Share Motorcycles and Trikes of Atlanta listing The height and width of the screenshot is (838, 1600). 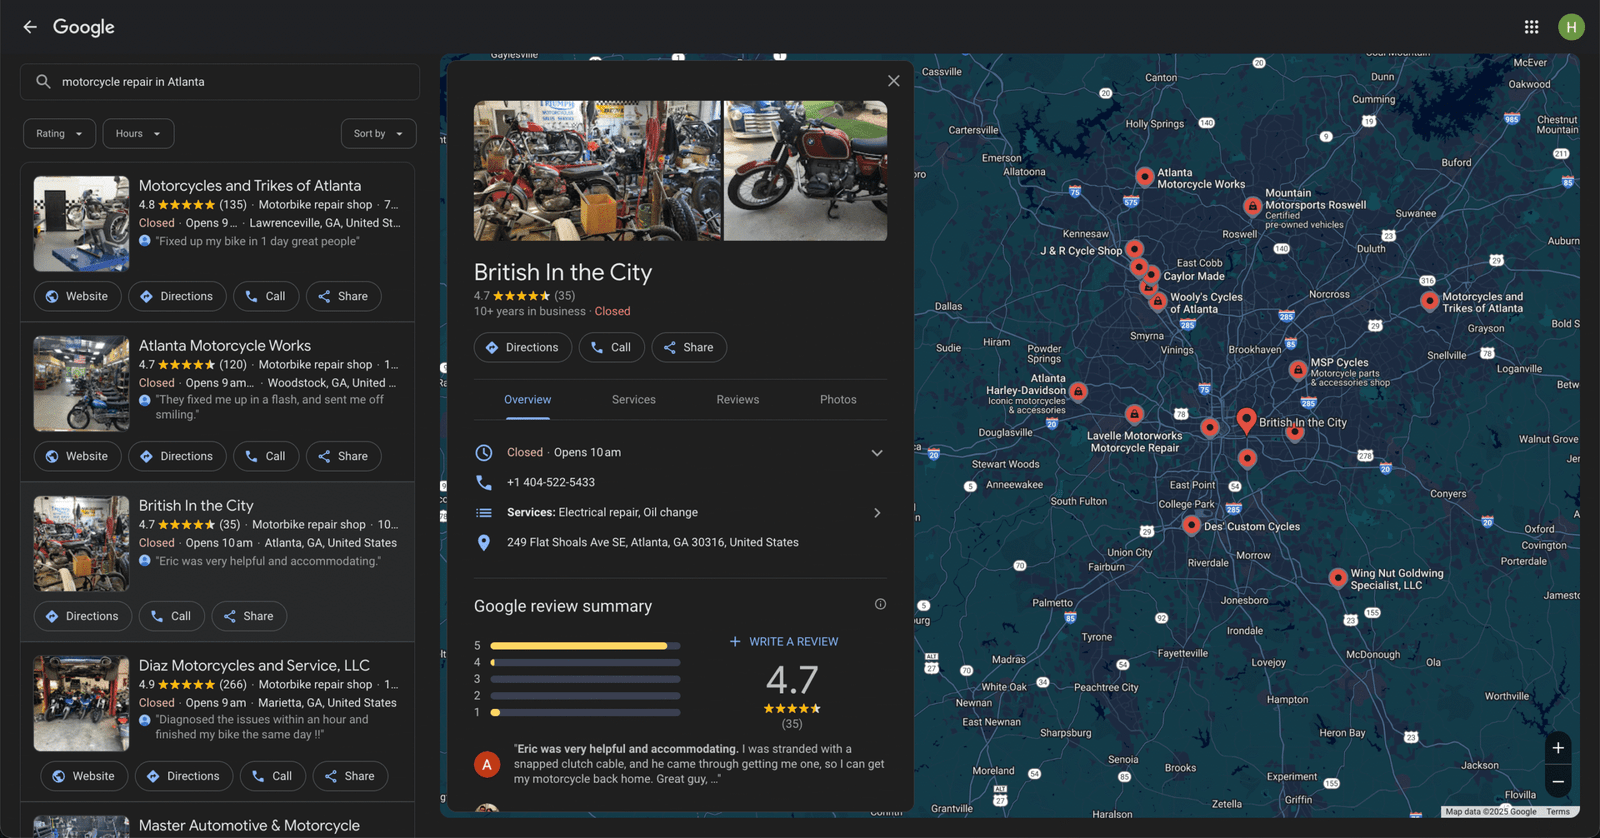tap(343, 296)
